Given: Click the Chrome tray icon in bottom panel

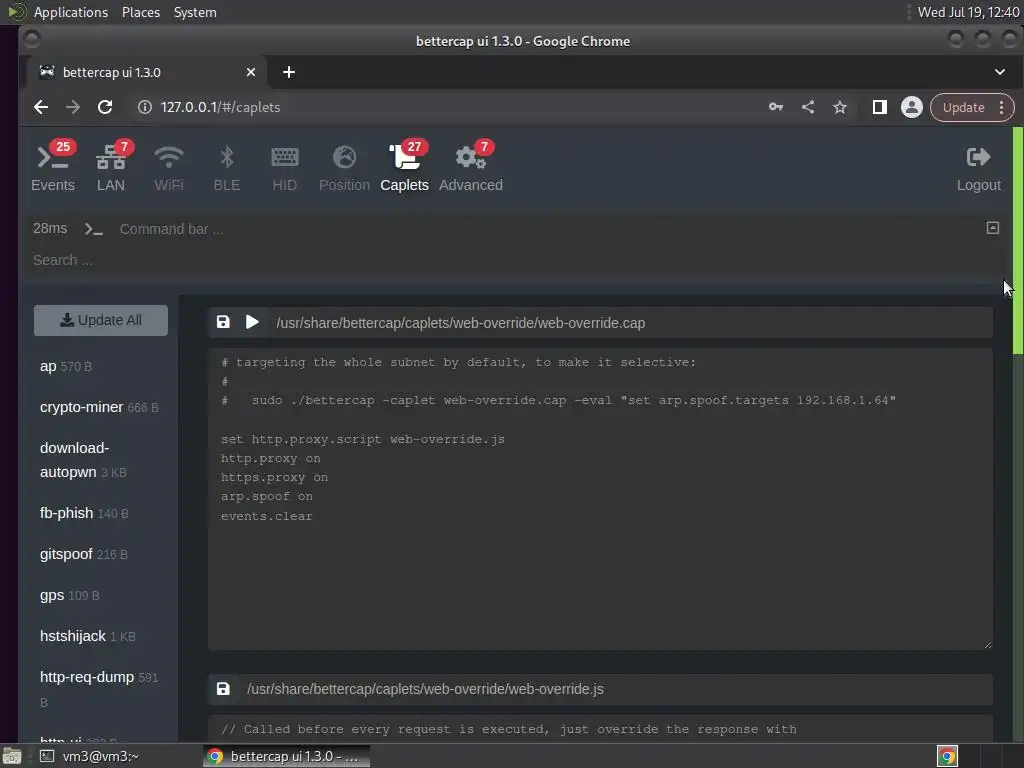Looking at the screenshot, I should click(947, 756).
